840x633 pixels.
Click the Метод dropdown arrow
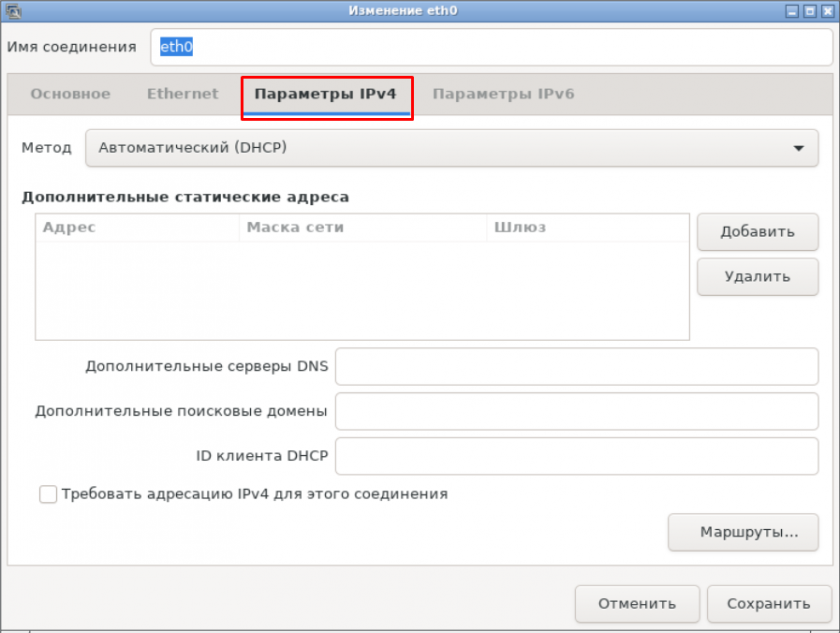(x=798, y=147)
